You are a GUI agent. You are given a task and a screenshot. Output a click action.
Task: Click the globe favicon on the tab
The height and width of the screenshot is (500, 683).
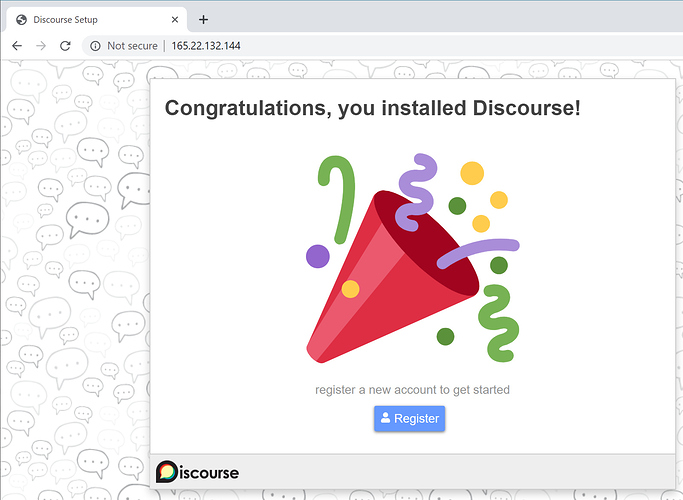[21, 20]
